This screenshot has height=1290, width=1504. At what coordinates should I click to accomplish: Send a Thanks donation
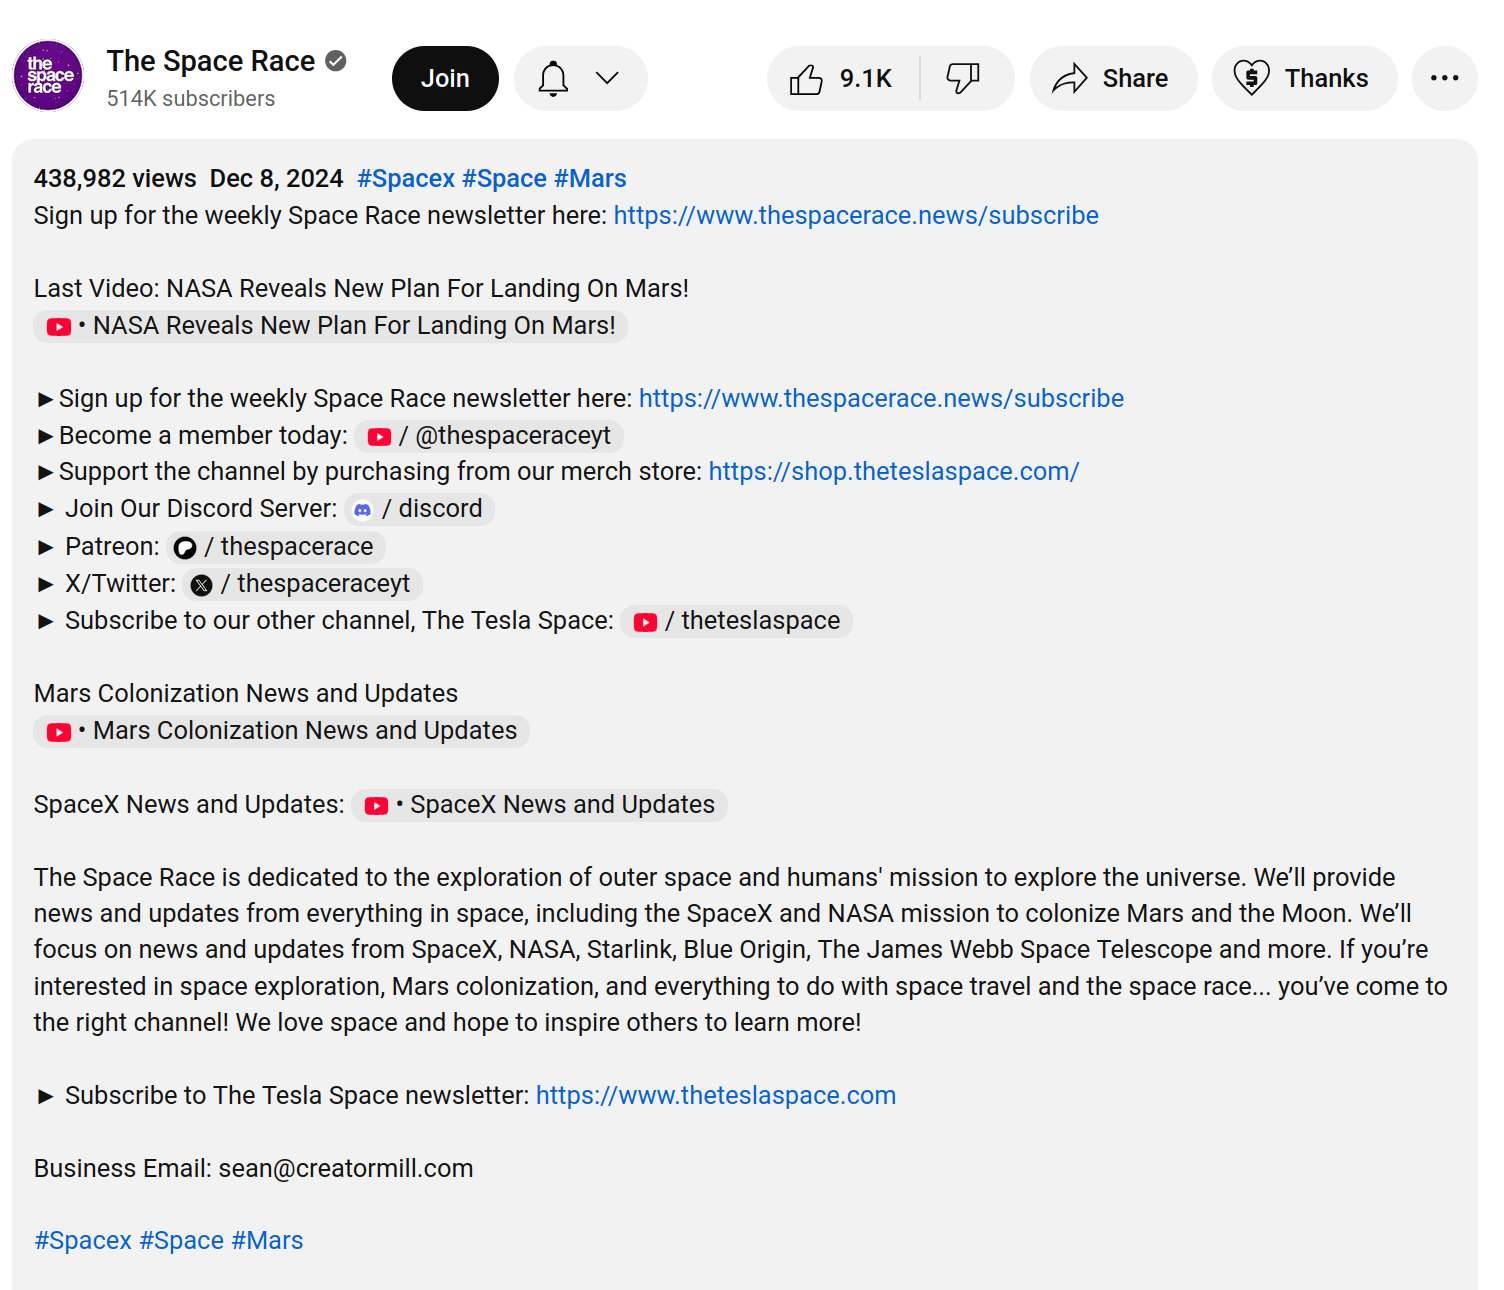pos(1303,79)
